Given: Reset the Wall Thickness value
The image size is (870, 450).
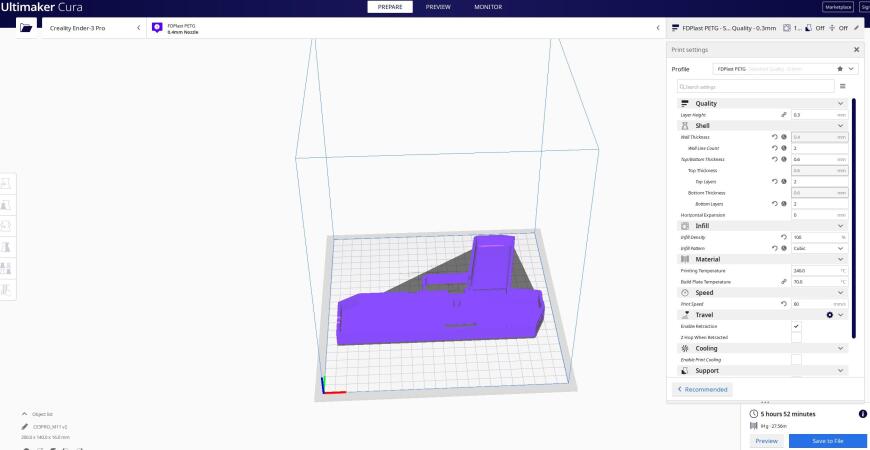Looking at the screenshot, I should pyautogui.click(x=775, y=137).
